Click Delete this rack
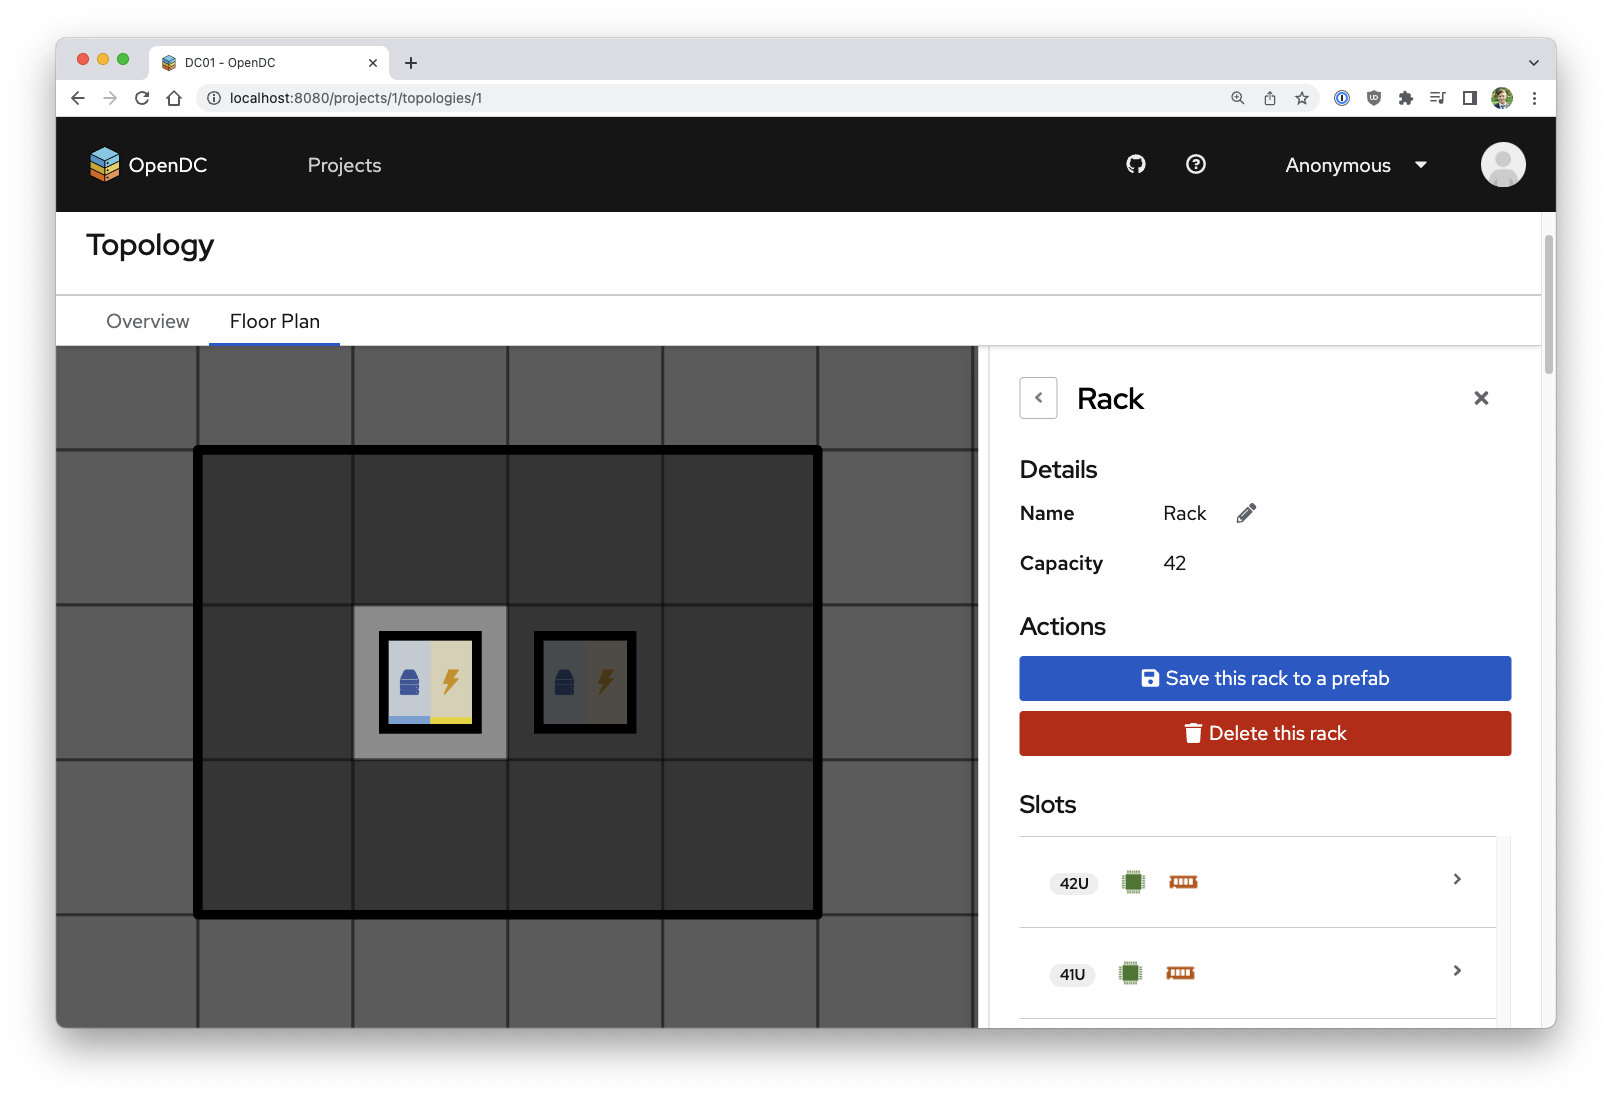This screenshot has width=1612, height=1102. point(1264,733)
